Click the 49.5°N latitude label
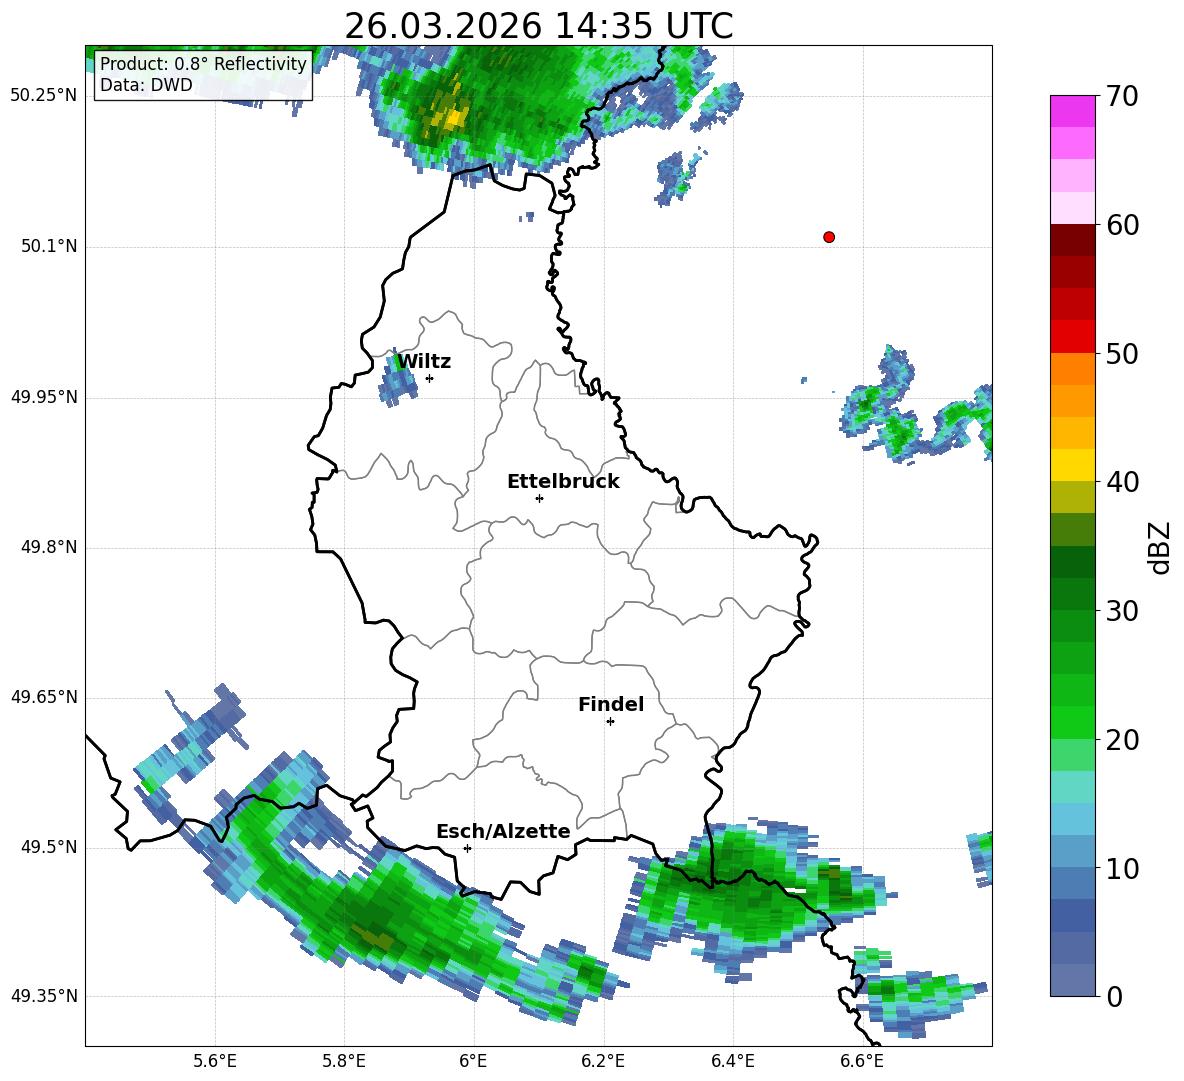The height and width of the screenshot is (1081, 1184). 50,847
